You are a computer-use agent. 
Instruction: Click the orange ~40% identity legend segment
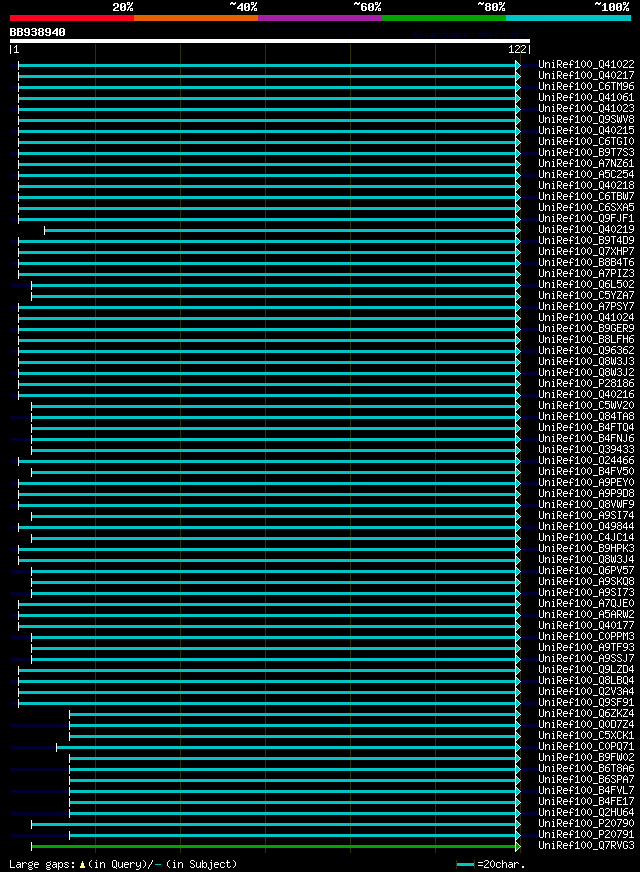pos(196,18)
